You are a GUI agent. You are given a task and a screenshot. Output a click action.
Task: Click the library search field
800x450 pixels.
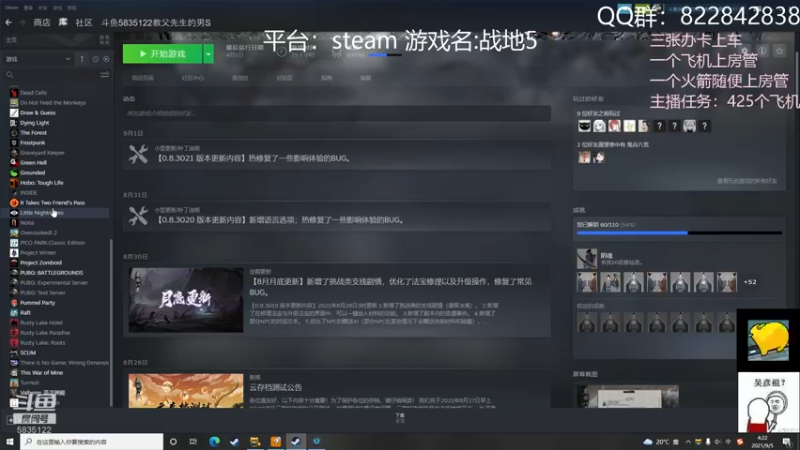(56, 75)
